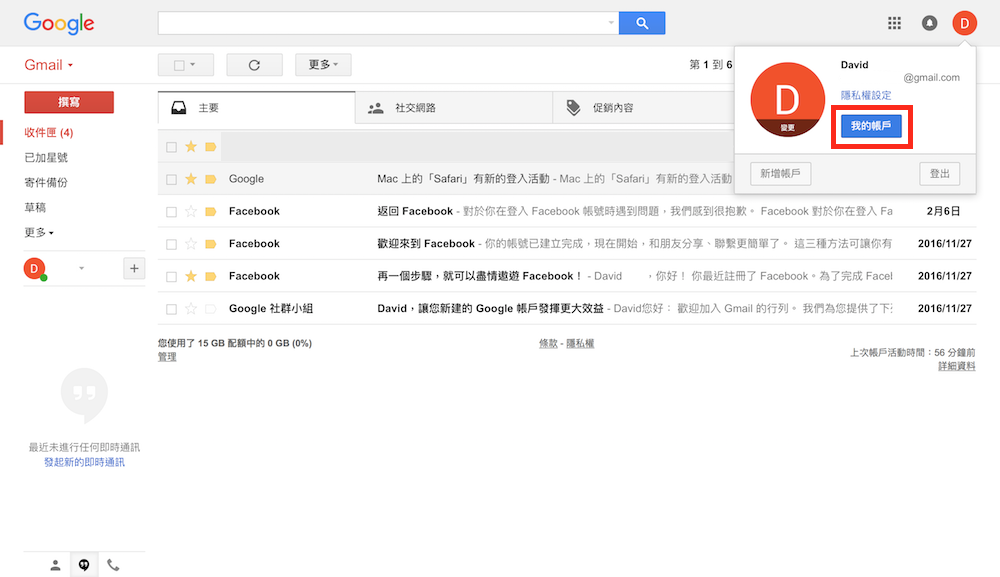Select checkbox of Facebook email dated 2月6日
Image resolution: width=1000 pixels, height=577 pixels.
pos(171,212)
